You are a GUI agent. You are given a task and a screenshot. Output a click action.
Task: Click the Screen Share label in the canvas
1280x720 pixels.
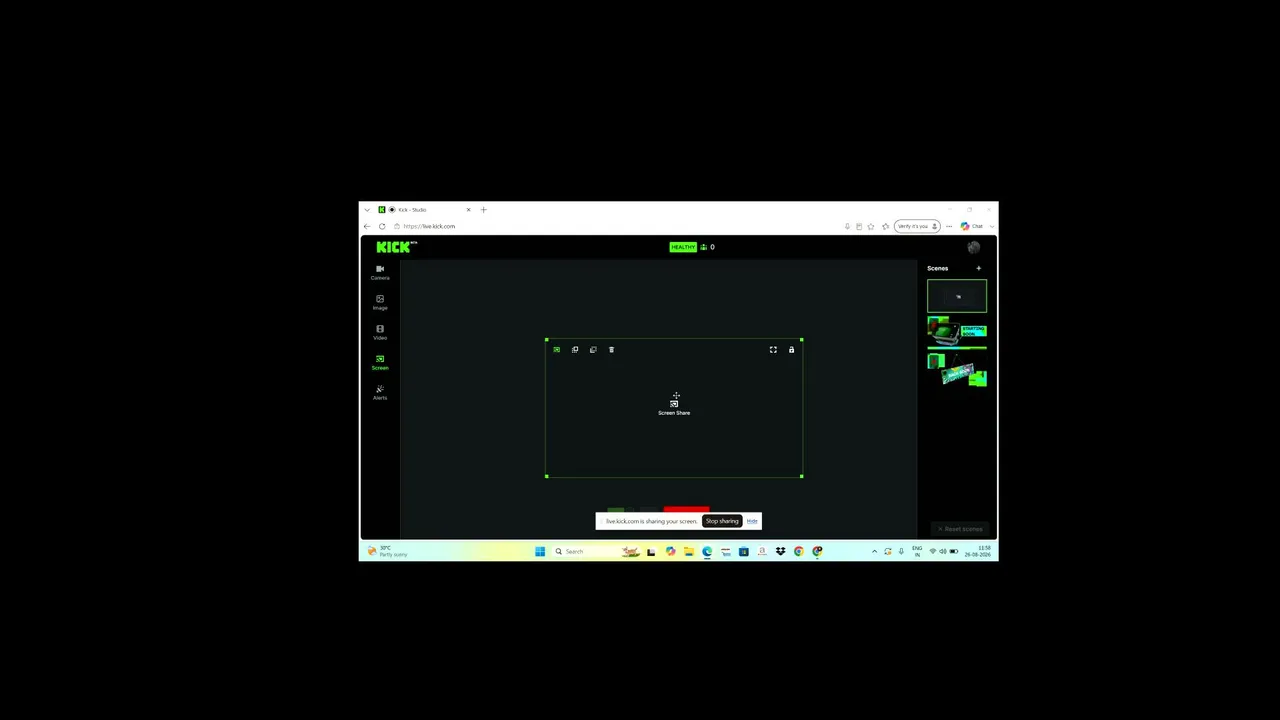click(x=674, y=413)
